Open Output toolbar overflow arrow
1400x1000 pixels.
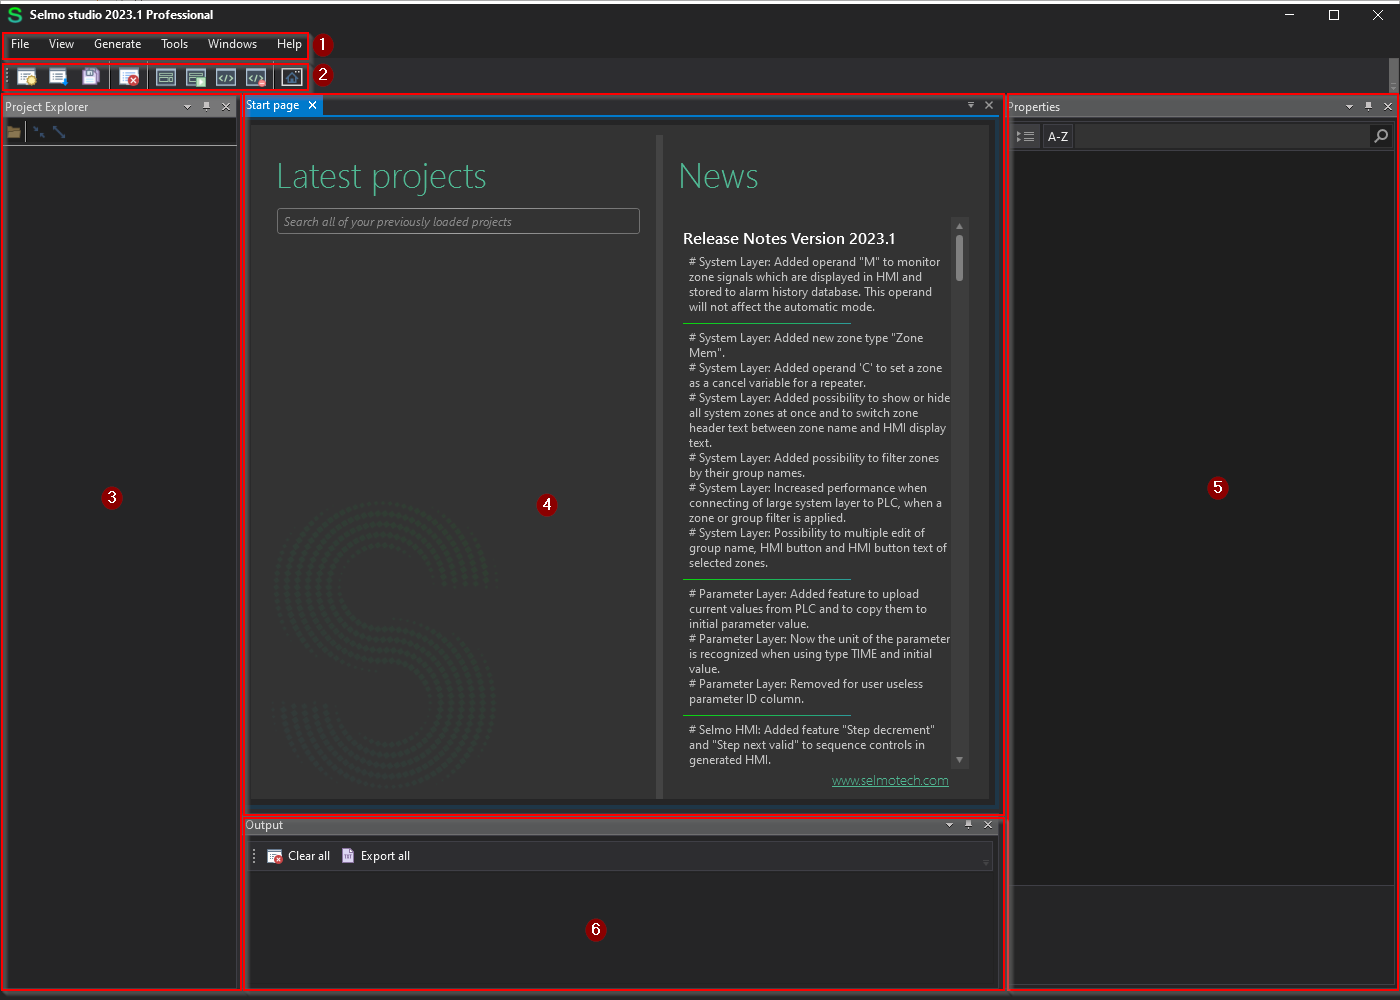coord(985,861)
